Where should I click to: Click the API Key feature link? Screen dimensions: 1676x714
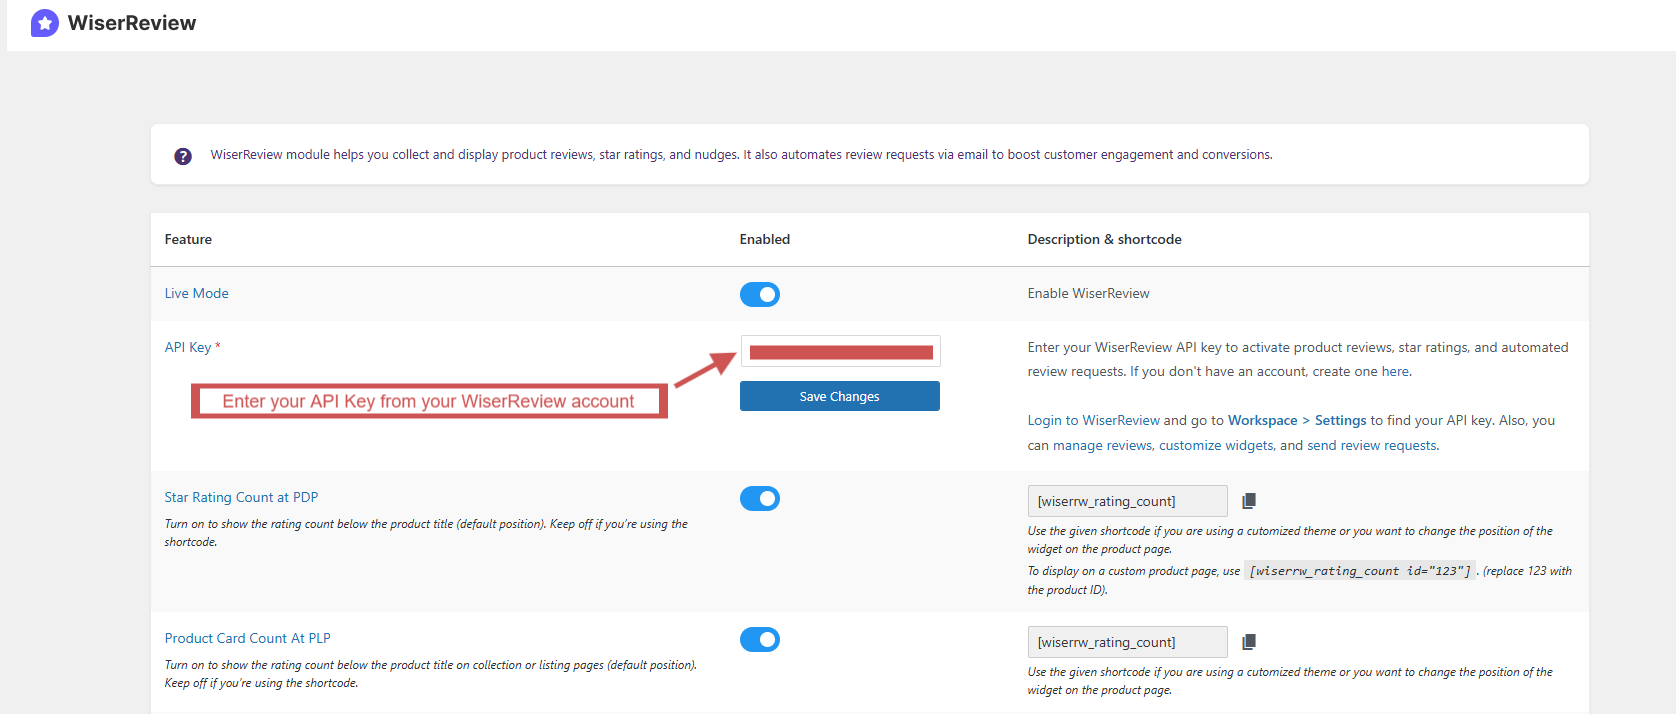(186, 347)
